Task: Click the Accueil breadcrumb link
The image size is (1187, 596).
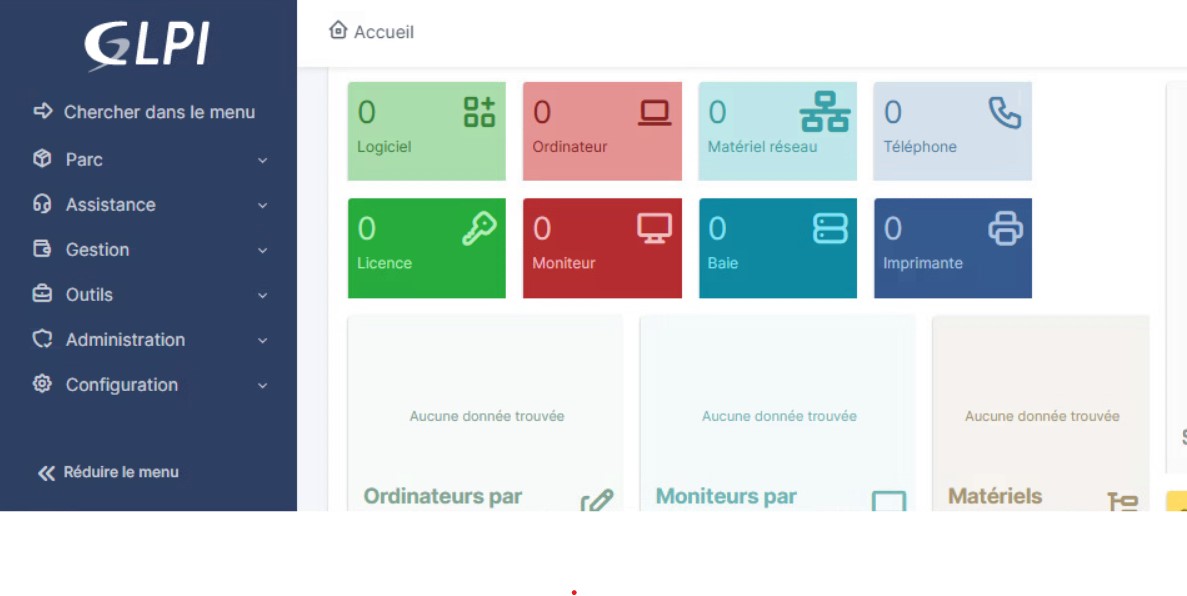Action: click(383, 32)
